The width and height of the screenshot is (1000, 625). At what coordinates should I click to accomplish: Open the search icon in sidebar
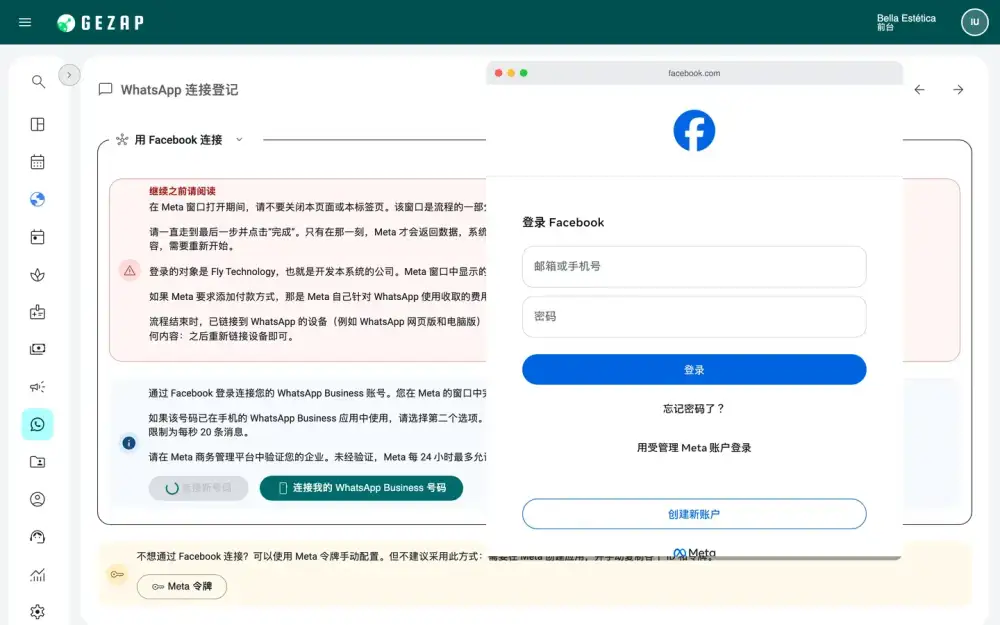[38, 82]
